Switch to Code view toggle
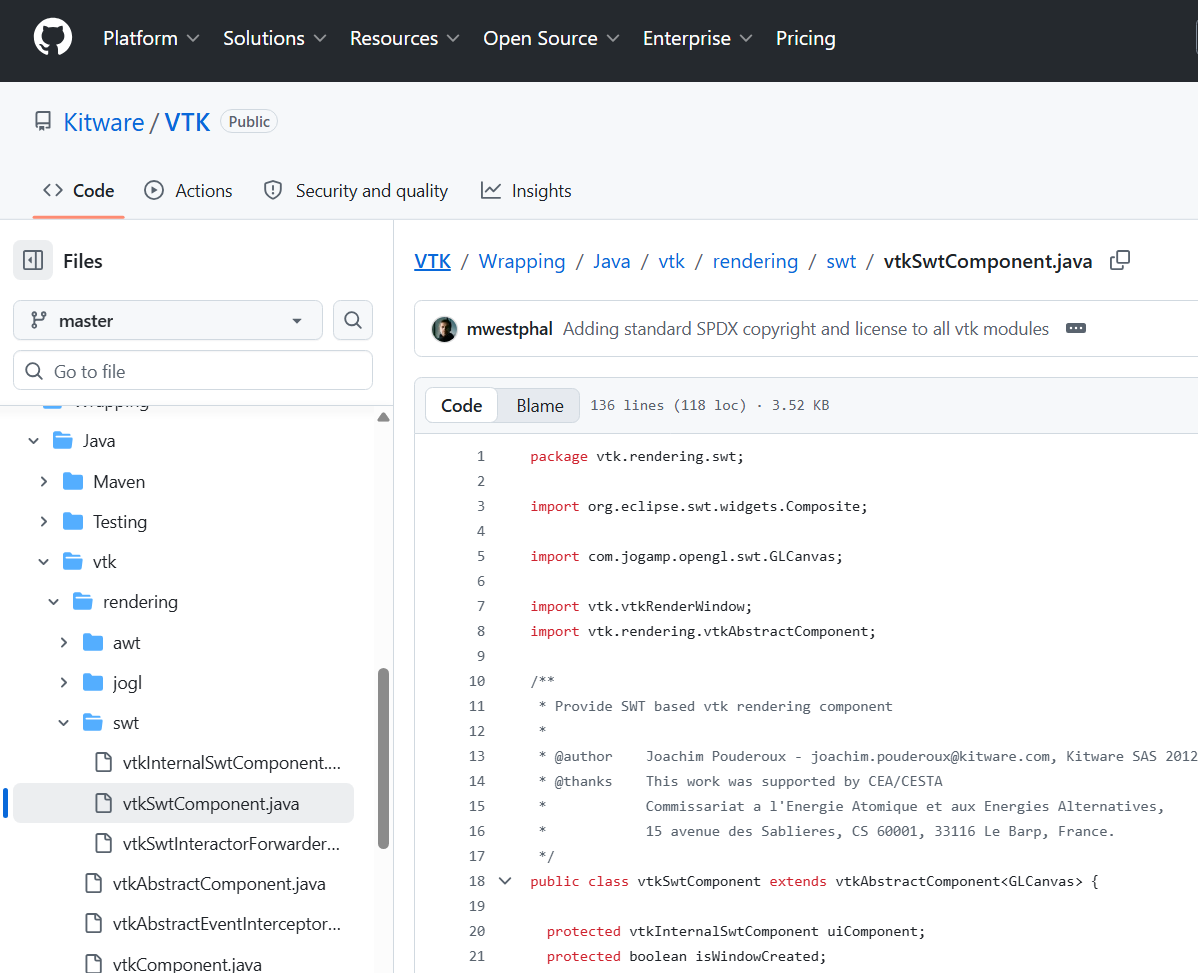The image size is (1198, 973). tap(462, 405)
